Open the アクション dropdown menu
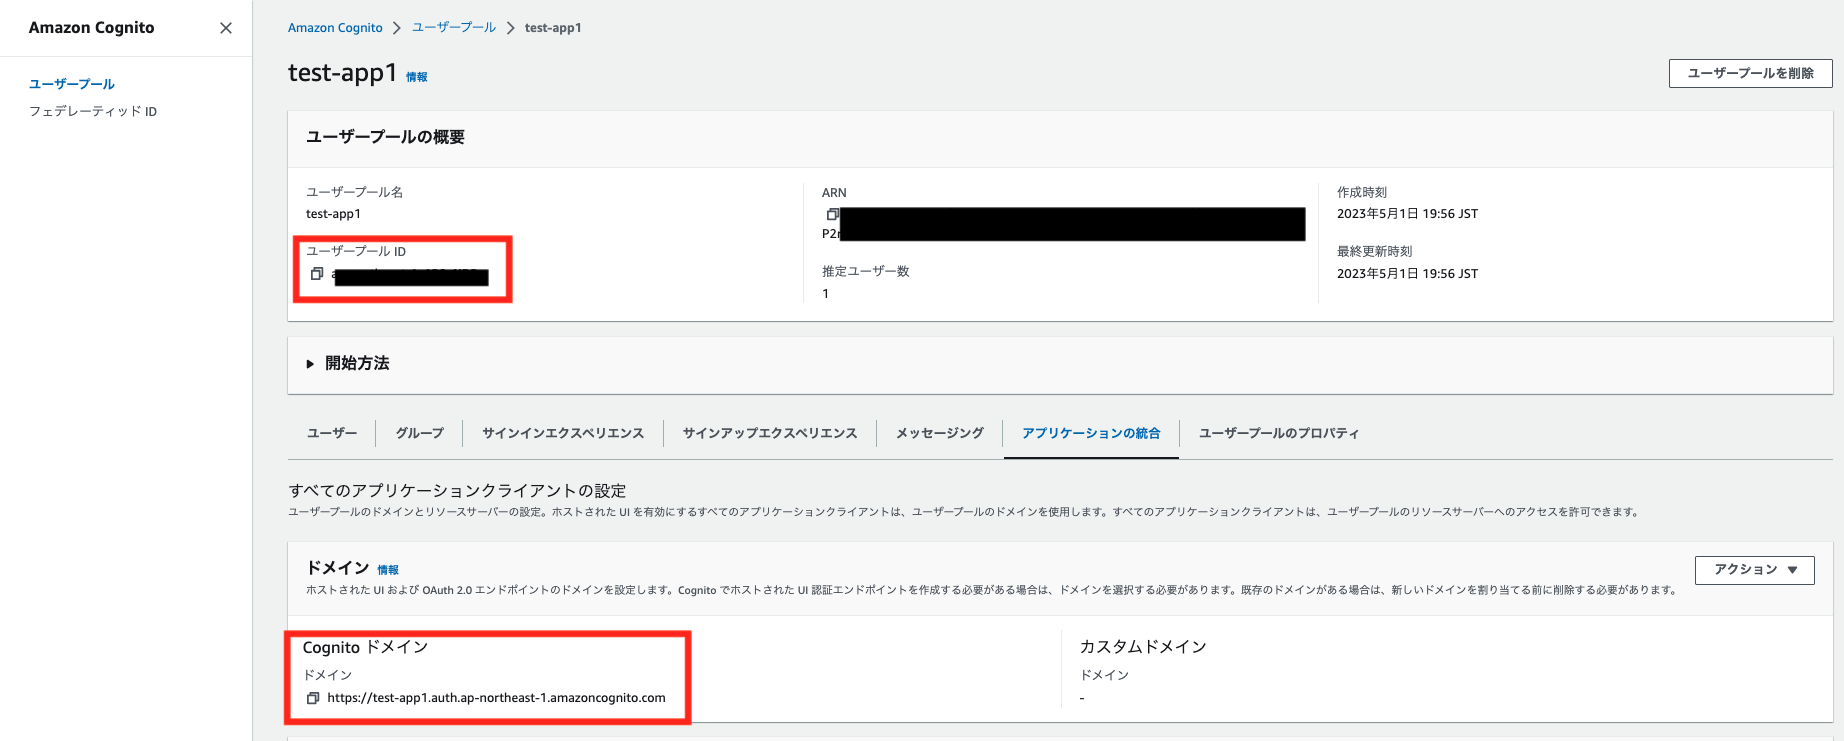 [x=1754, y=570]
